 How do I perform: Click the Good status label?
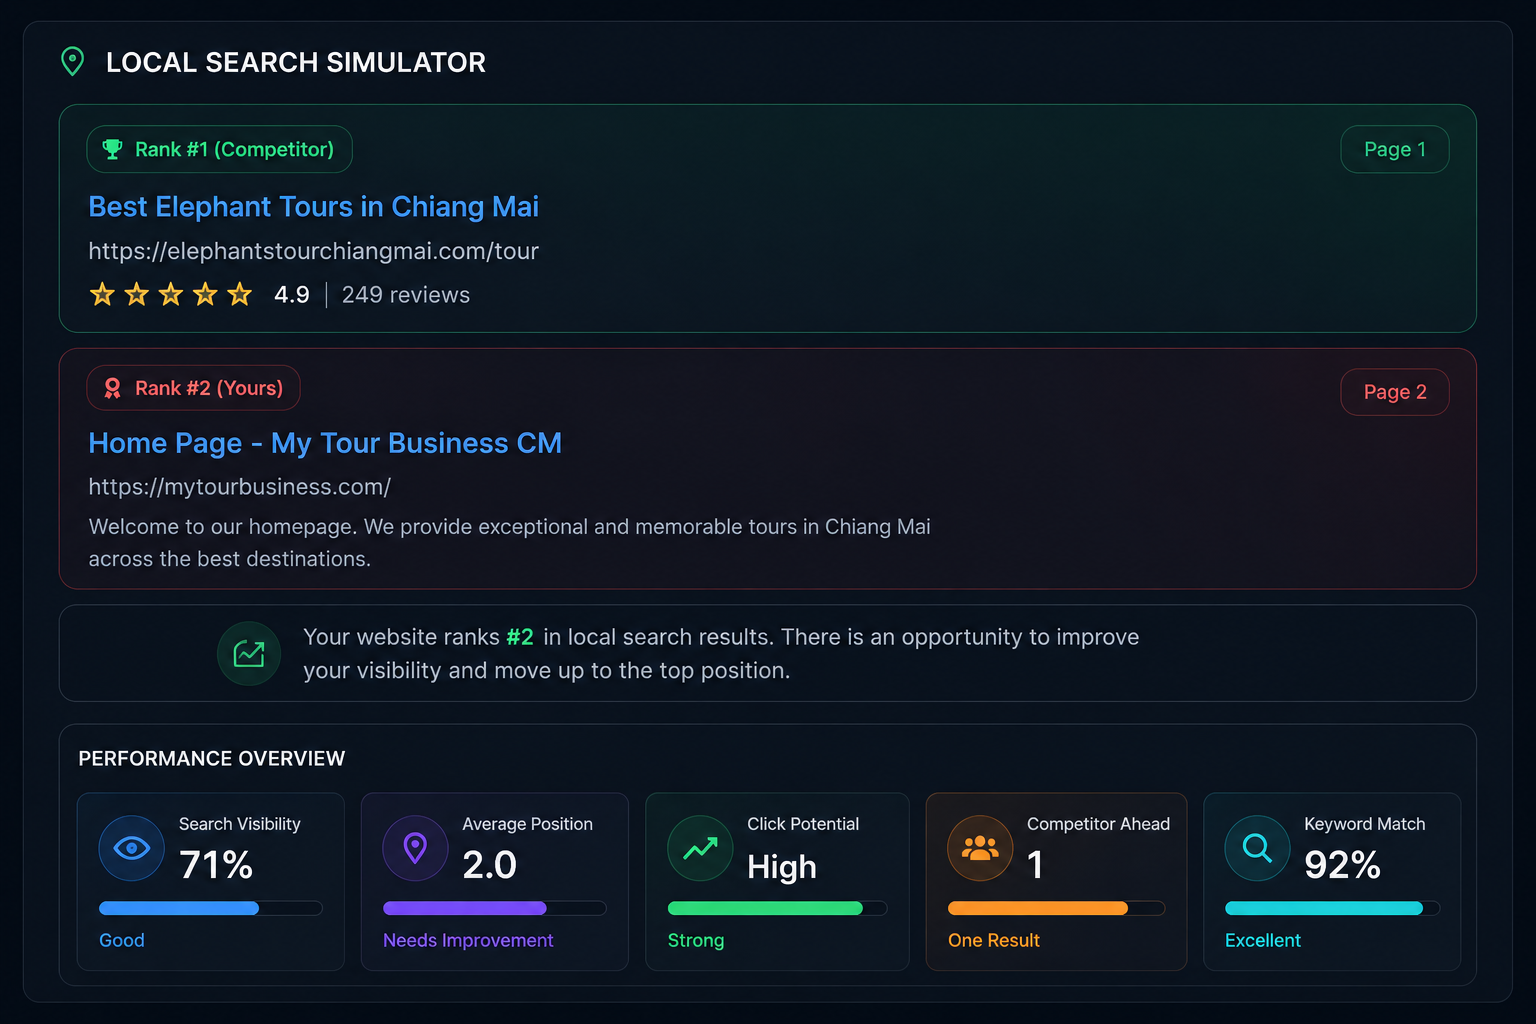pos(122,940)
